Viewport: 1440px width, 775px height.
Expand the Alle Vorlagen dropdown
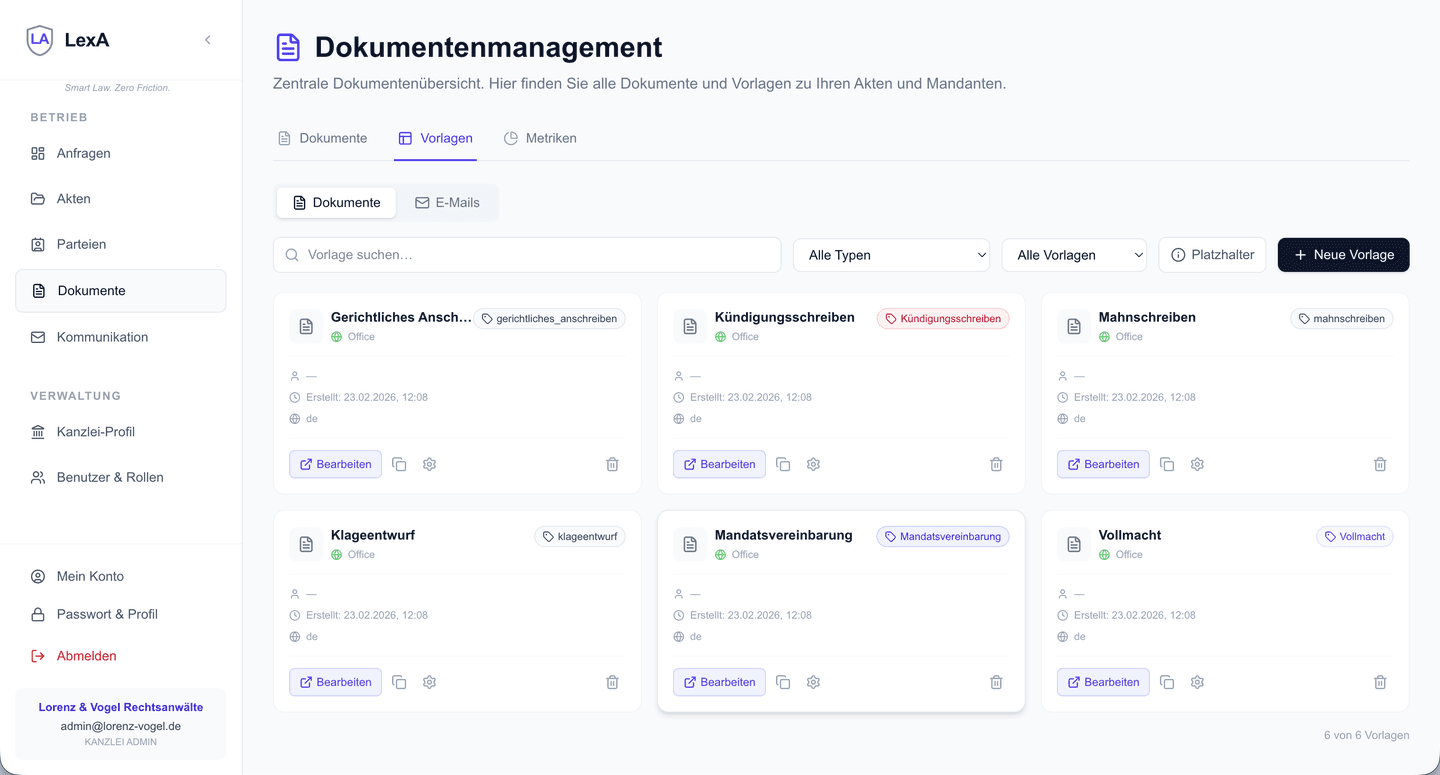[1074, 255]
